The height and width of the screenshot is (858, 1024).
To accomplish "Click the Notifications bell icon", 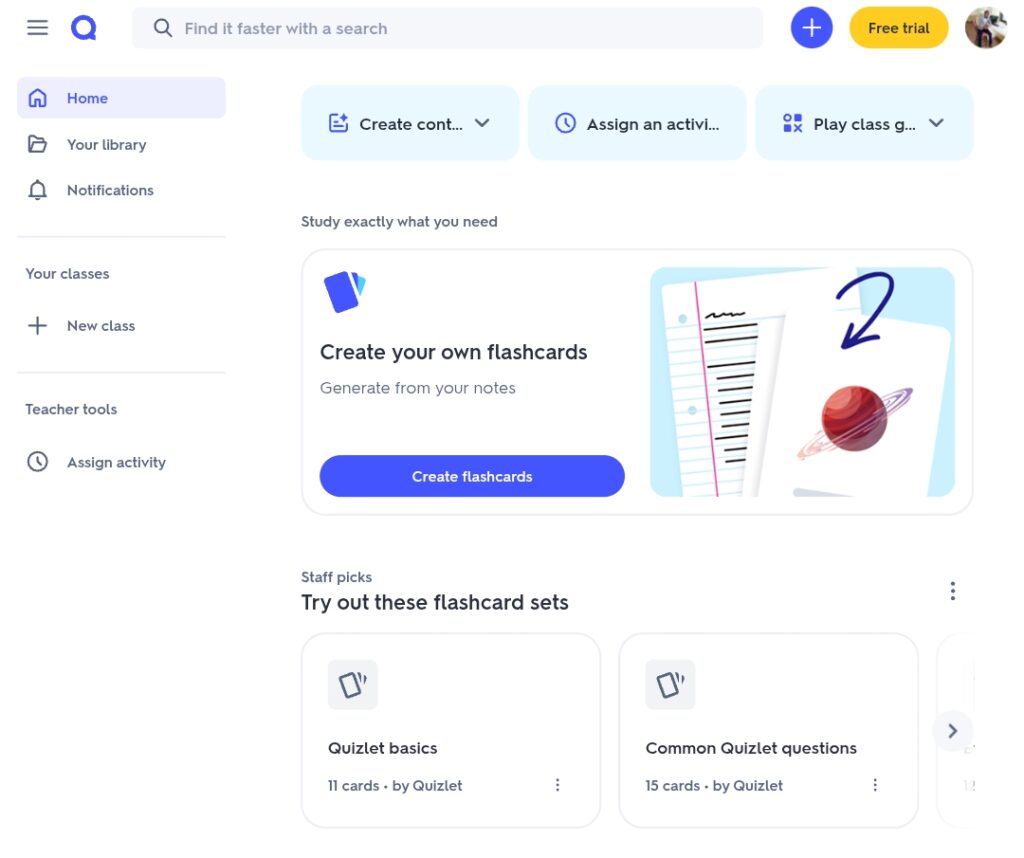I will [38, 190].
